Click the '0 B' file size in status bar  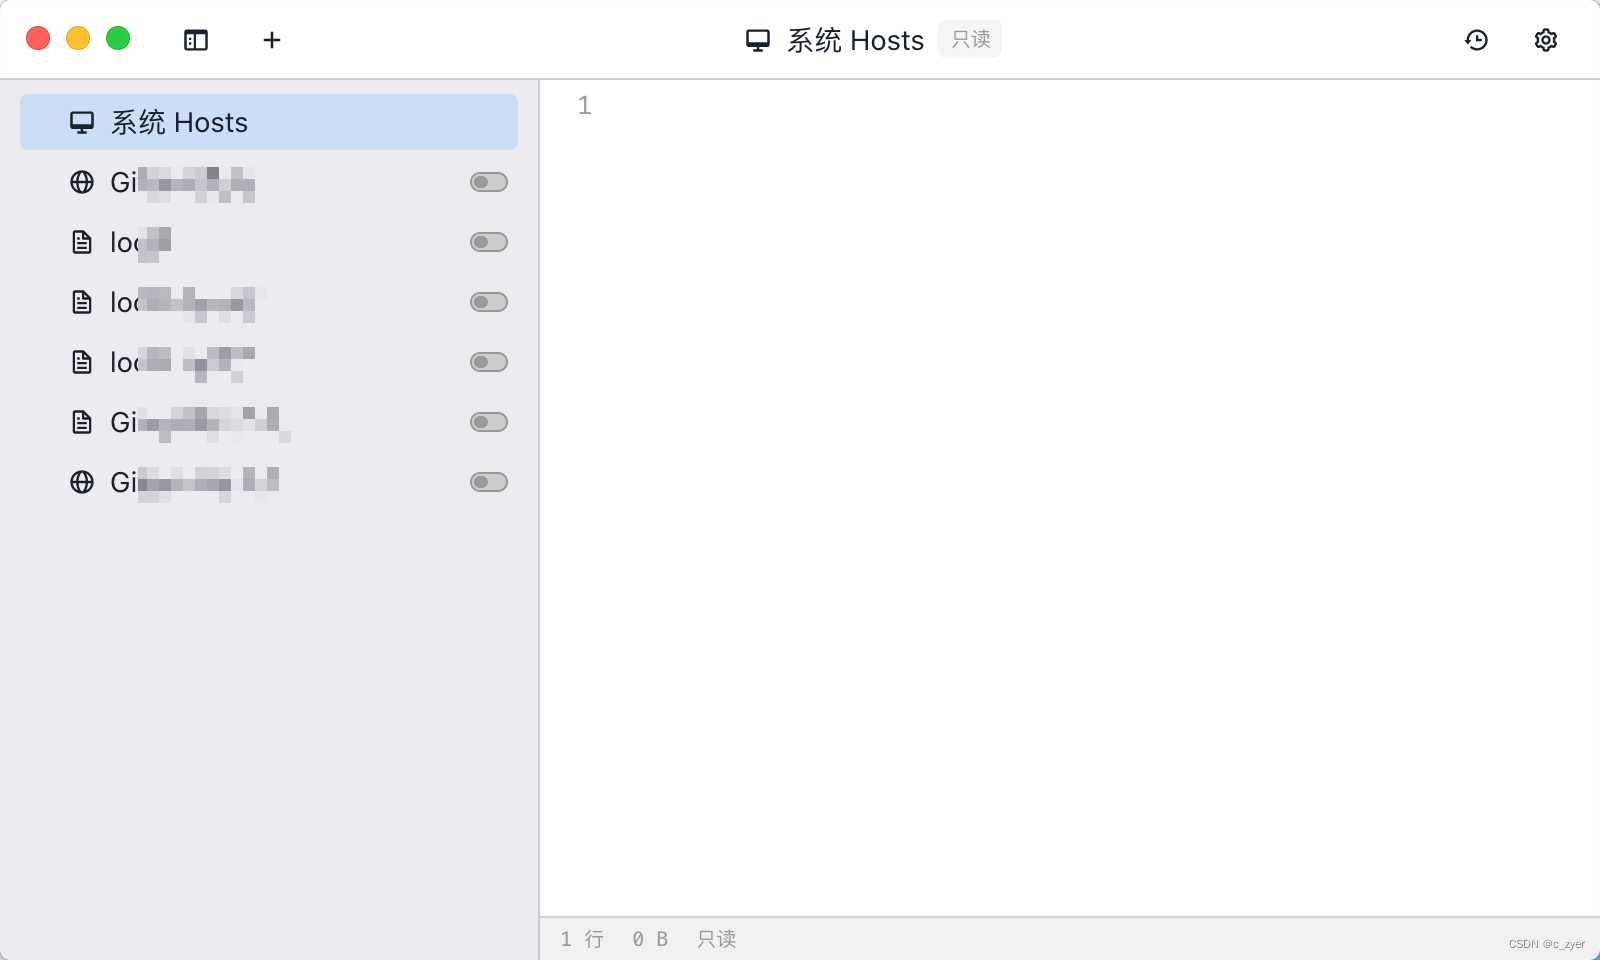click(x=650, y=939)
